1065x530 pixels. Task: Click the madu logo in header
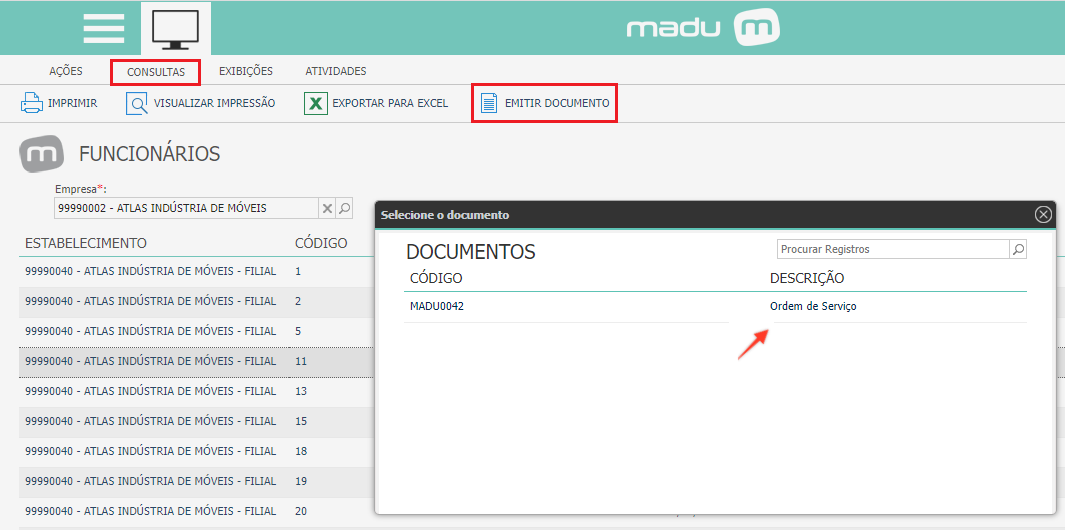(703, 28)
